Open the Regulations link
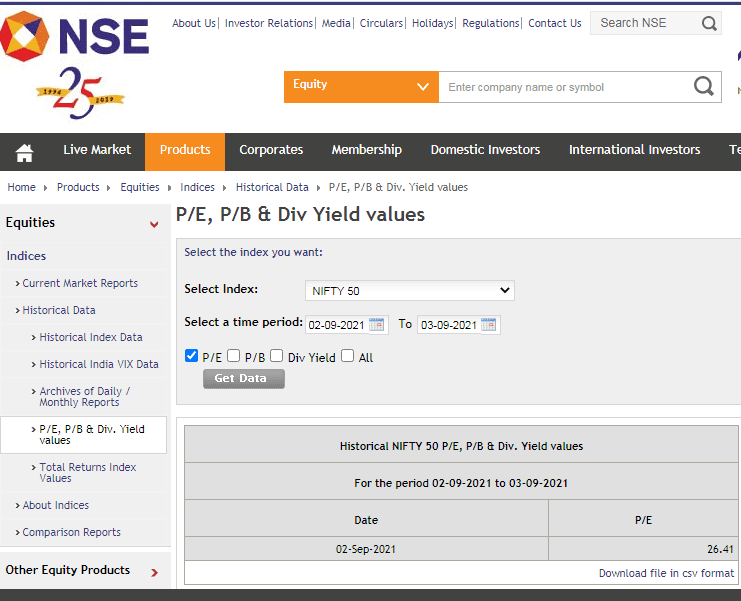Viewport: 741px width, 601px height. pos(491,23)
